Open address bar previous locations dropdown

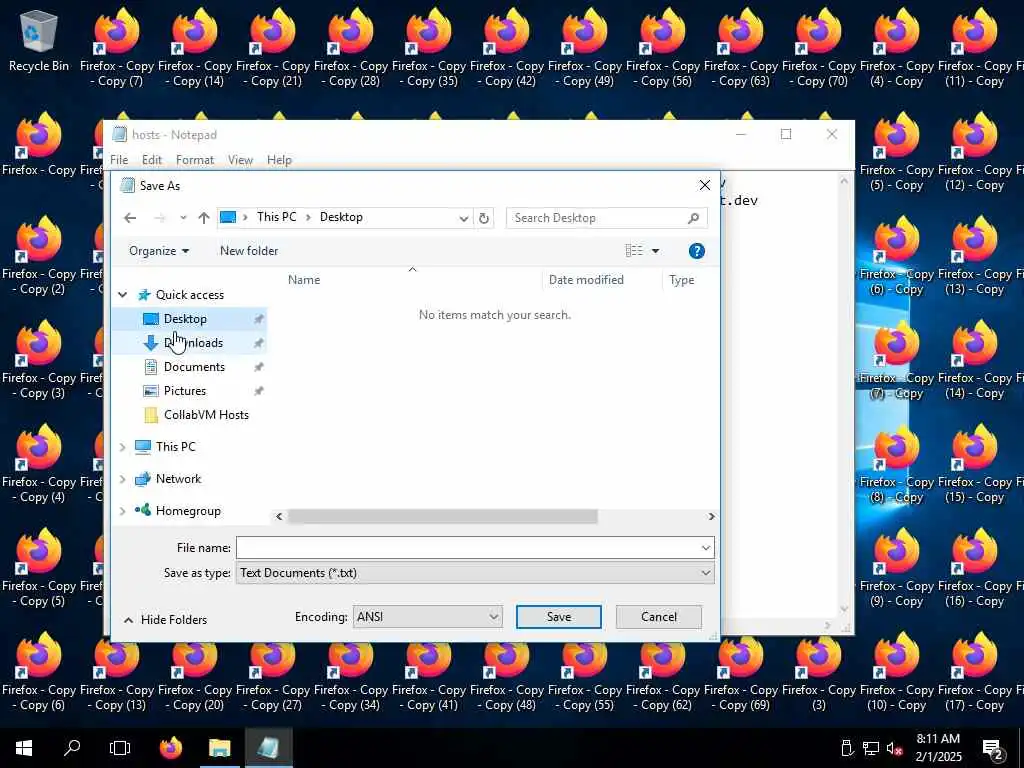click(x=464, y=218)
